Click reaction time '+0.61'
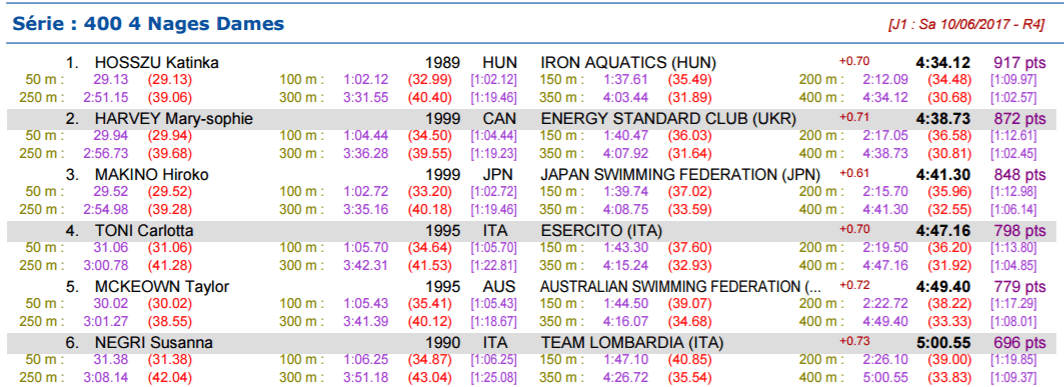The image size is (1064, 387). point(854,172)
